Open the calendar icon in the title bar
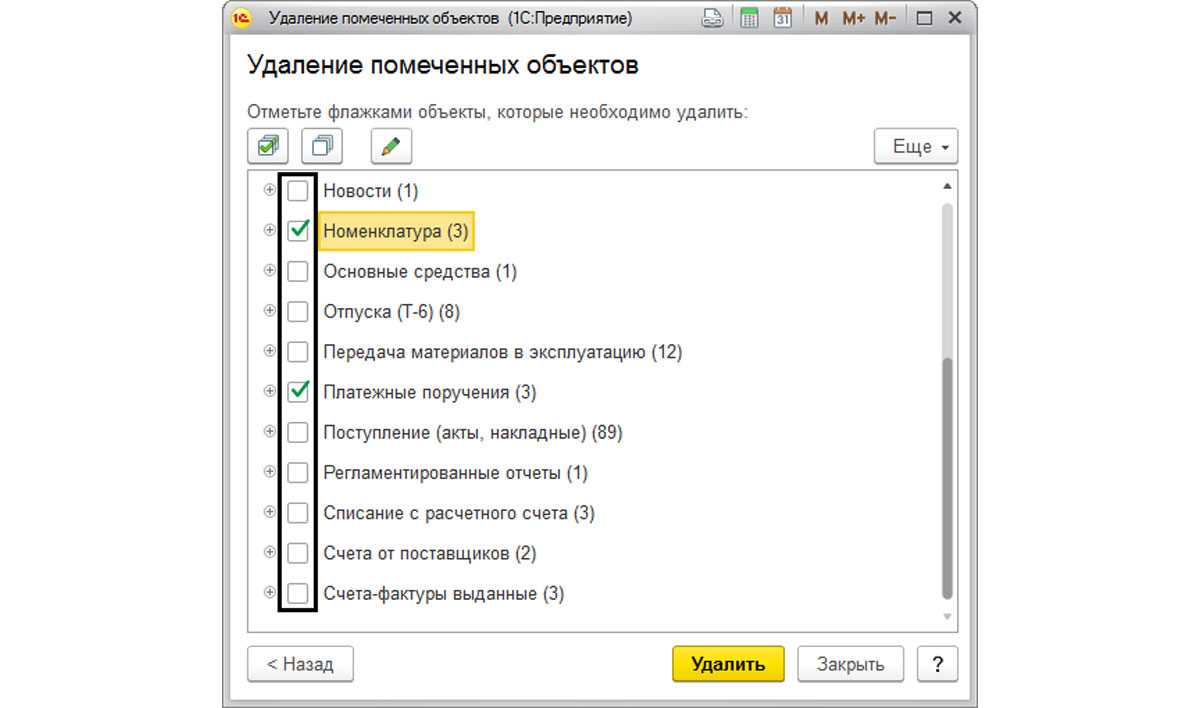1200x708 pixels. 783,18
